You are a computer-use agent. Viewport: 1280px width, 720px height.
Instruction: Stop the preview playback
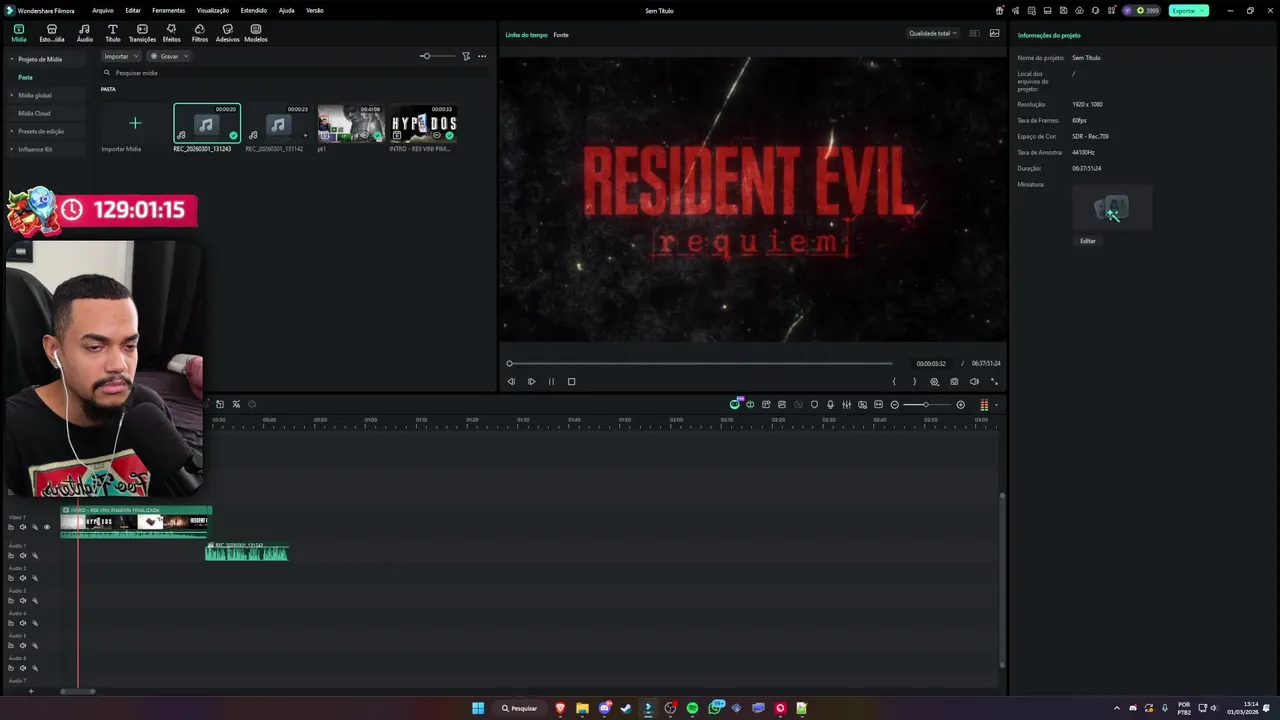571,381
